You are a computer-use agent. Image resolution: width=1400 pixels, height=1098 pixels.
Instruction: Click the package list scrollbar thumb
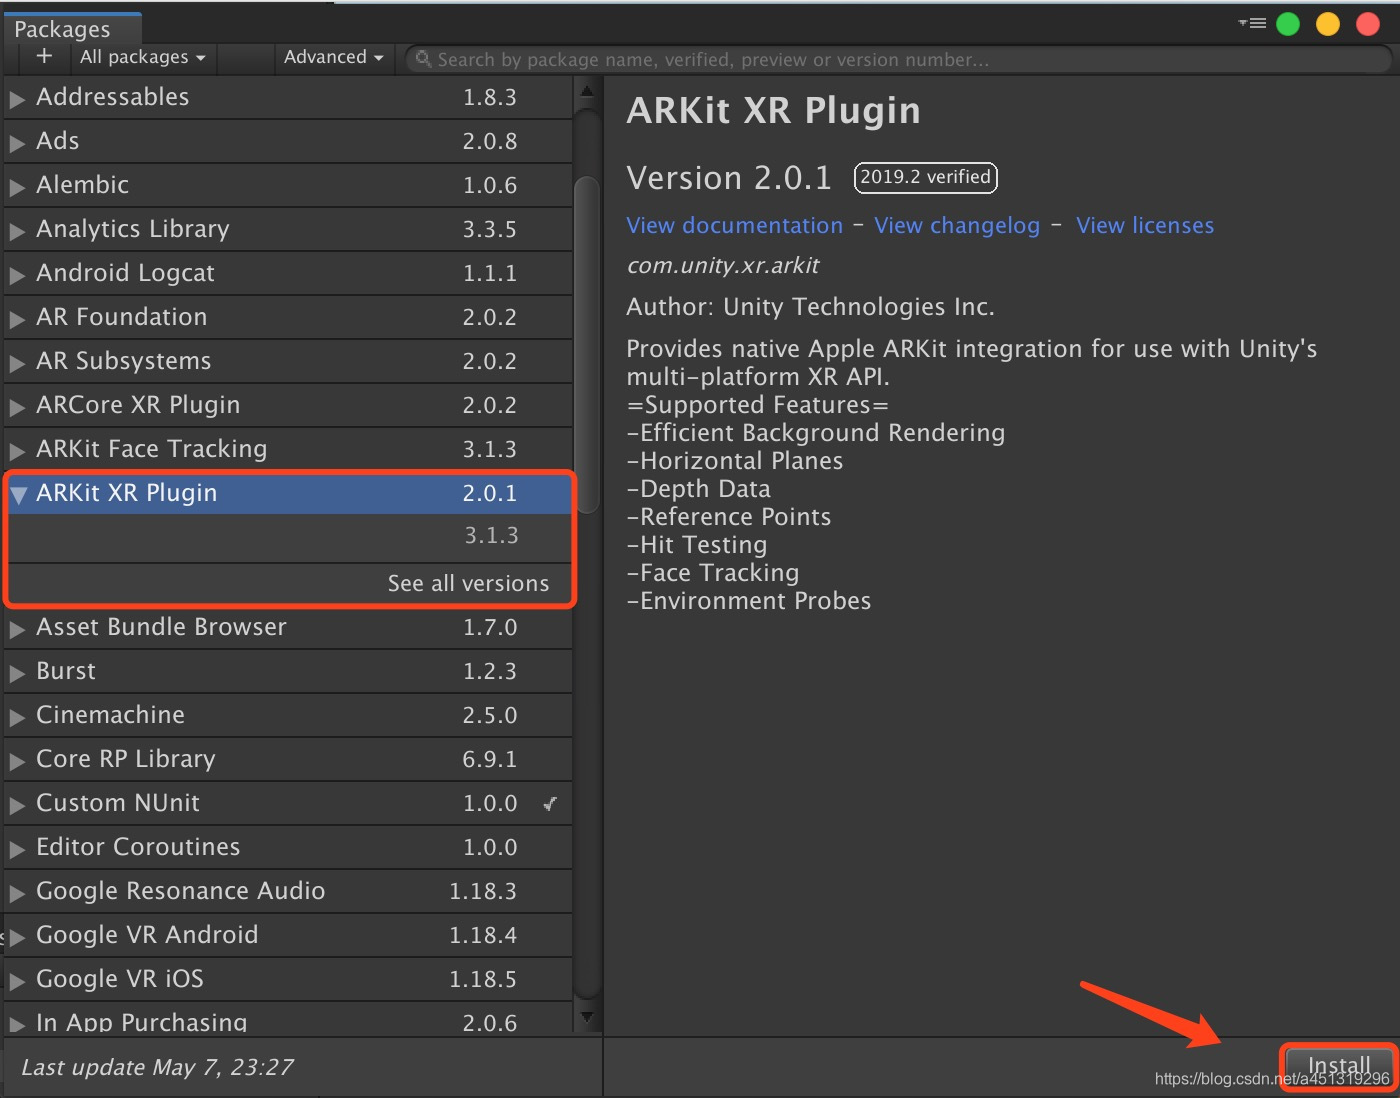588,345
